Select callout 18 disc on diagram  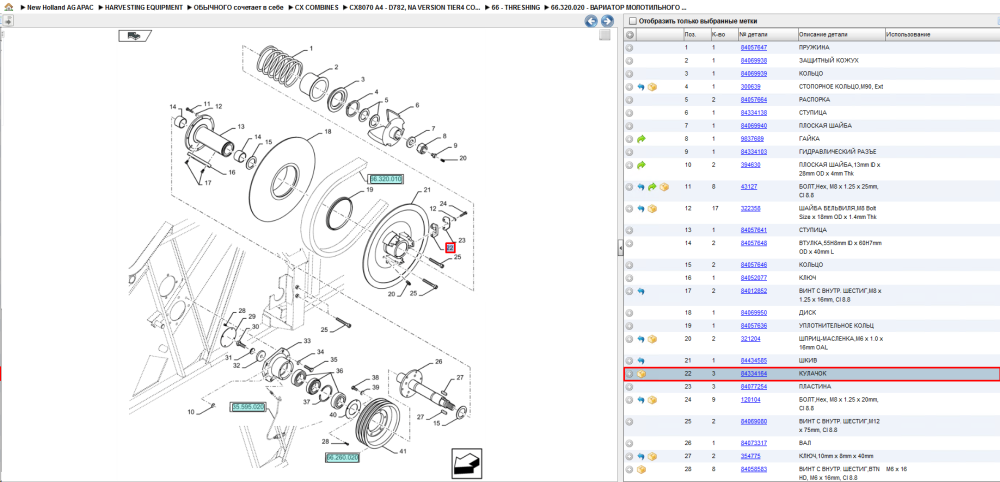click(328, 132)
